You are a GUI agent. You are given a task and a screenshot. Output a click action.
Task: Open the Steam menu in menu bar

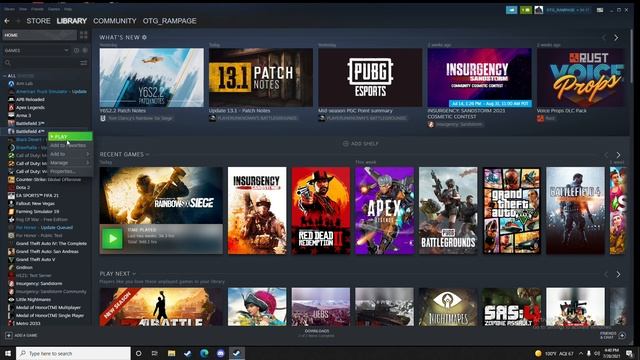click(9, 9)
